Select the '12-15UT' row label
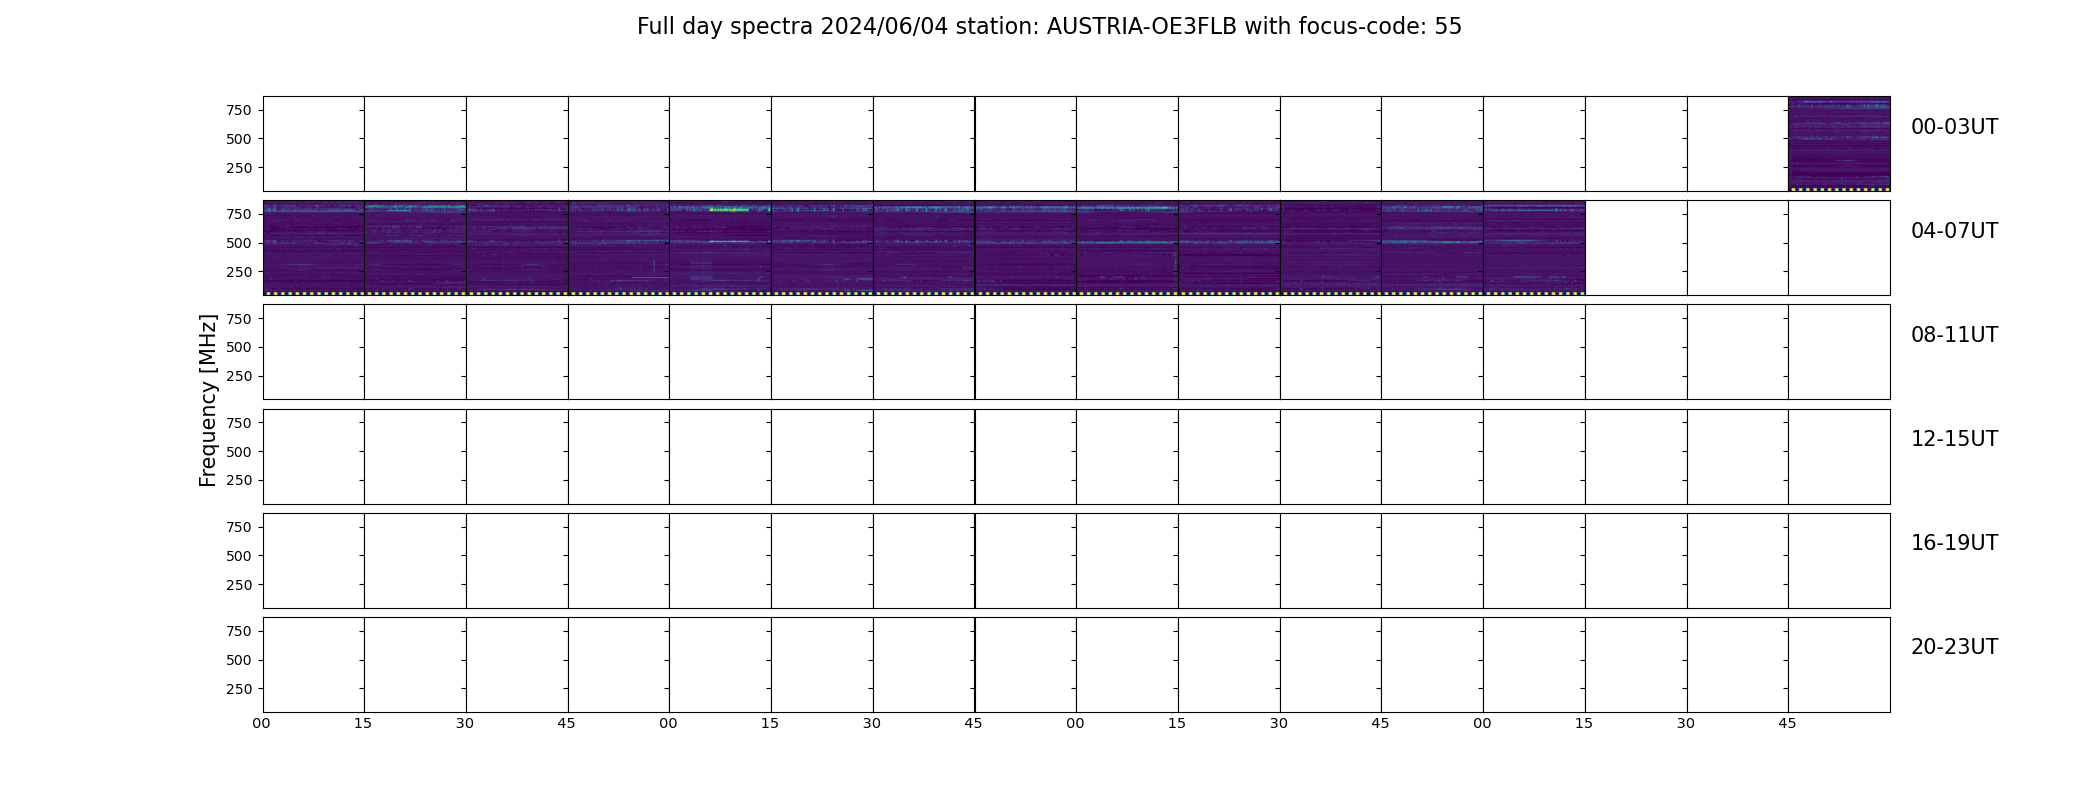 click(1954, 439)
